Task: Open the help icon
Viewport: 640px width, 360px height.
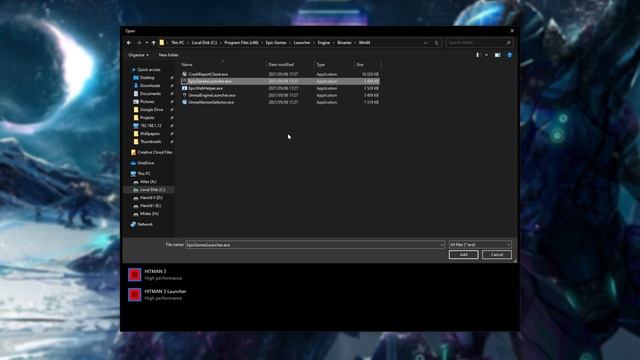Action: coord(509,55)
